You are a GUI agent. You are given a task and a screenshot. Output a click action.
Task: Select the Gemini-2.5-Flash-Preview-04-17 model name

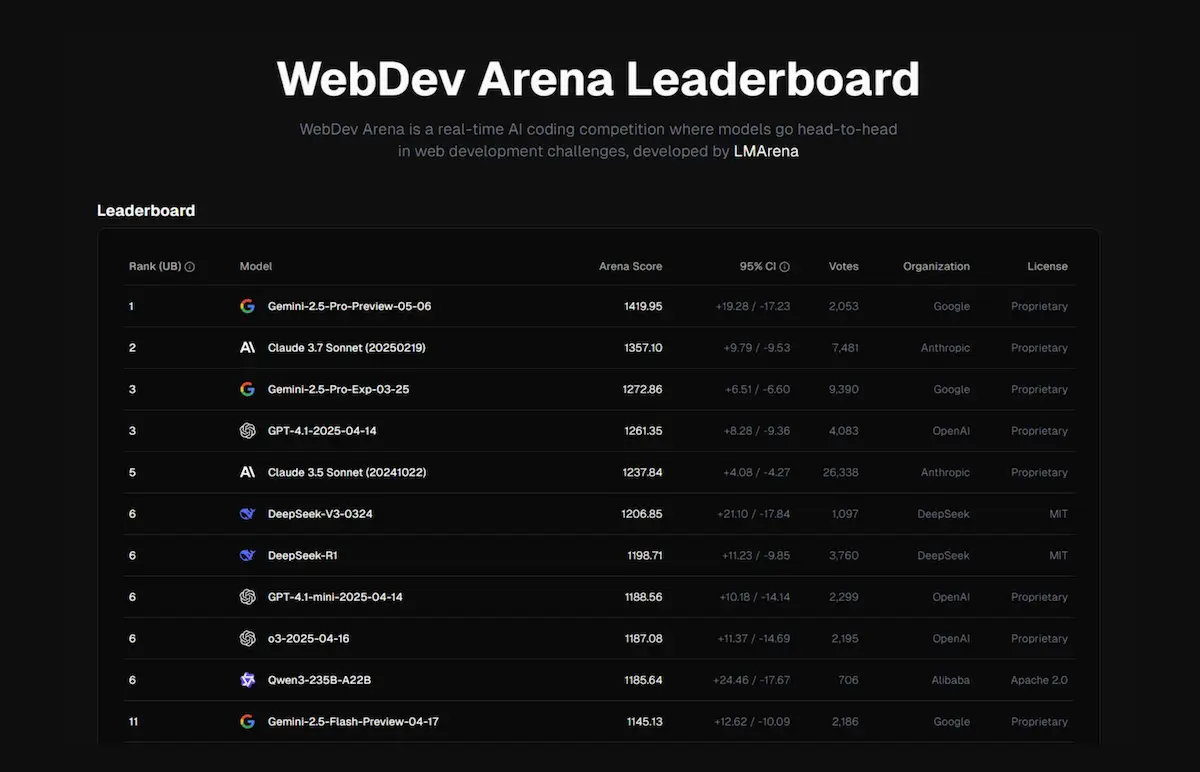click(353, 721)
